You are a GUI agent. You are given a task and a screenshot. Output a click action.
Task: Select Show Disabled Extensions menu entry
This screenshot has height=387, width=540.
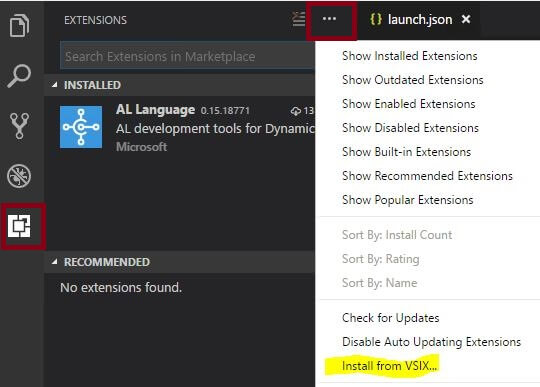coord(410,128)
